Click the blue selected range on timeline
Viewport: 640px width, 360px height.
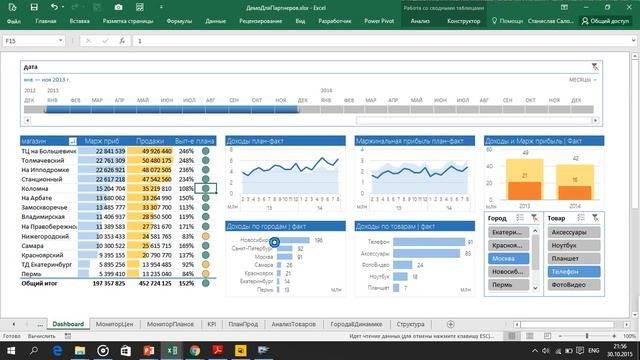point(172,109)
